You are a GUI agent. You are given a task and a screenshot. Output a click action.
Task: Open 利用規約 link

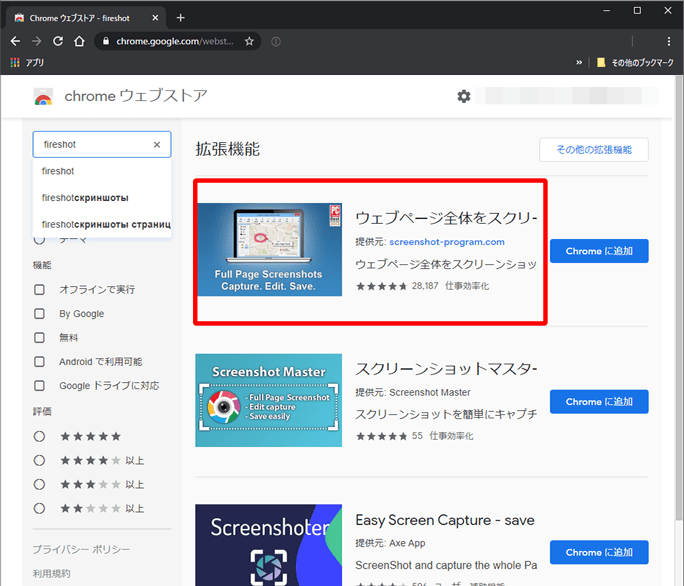51,573
